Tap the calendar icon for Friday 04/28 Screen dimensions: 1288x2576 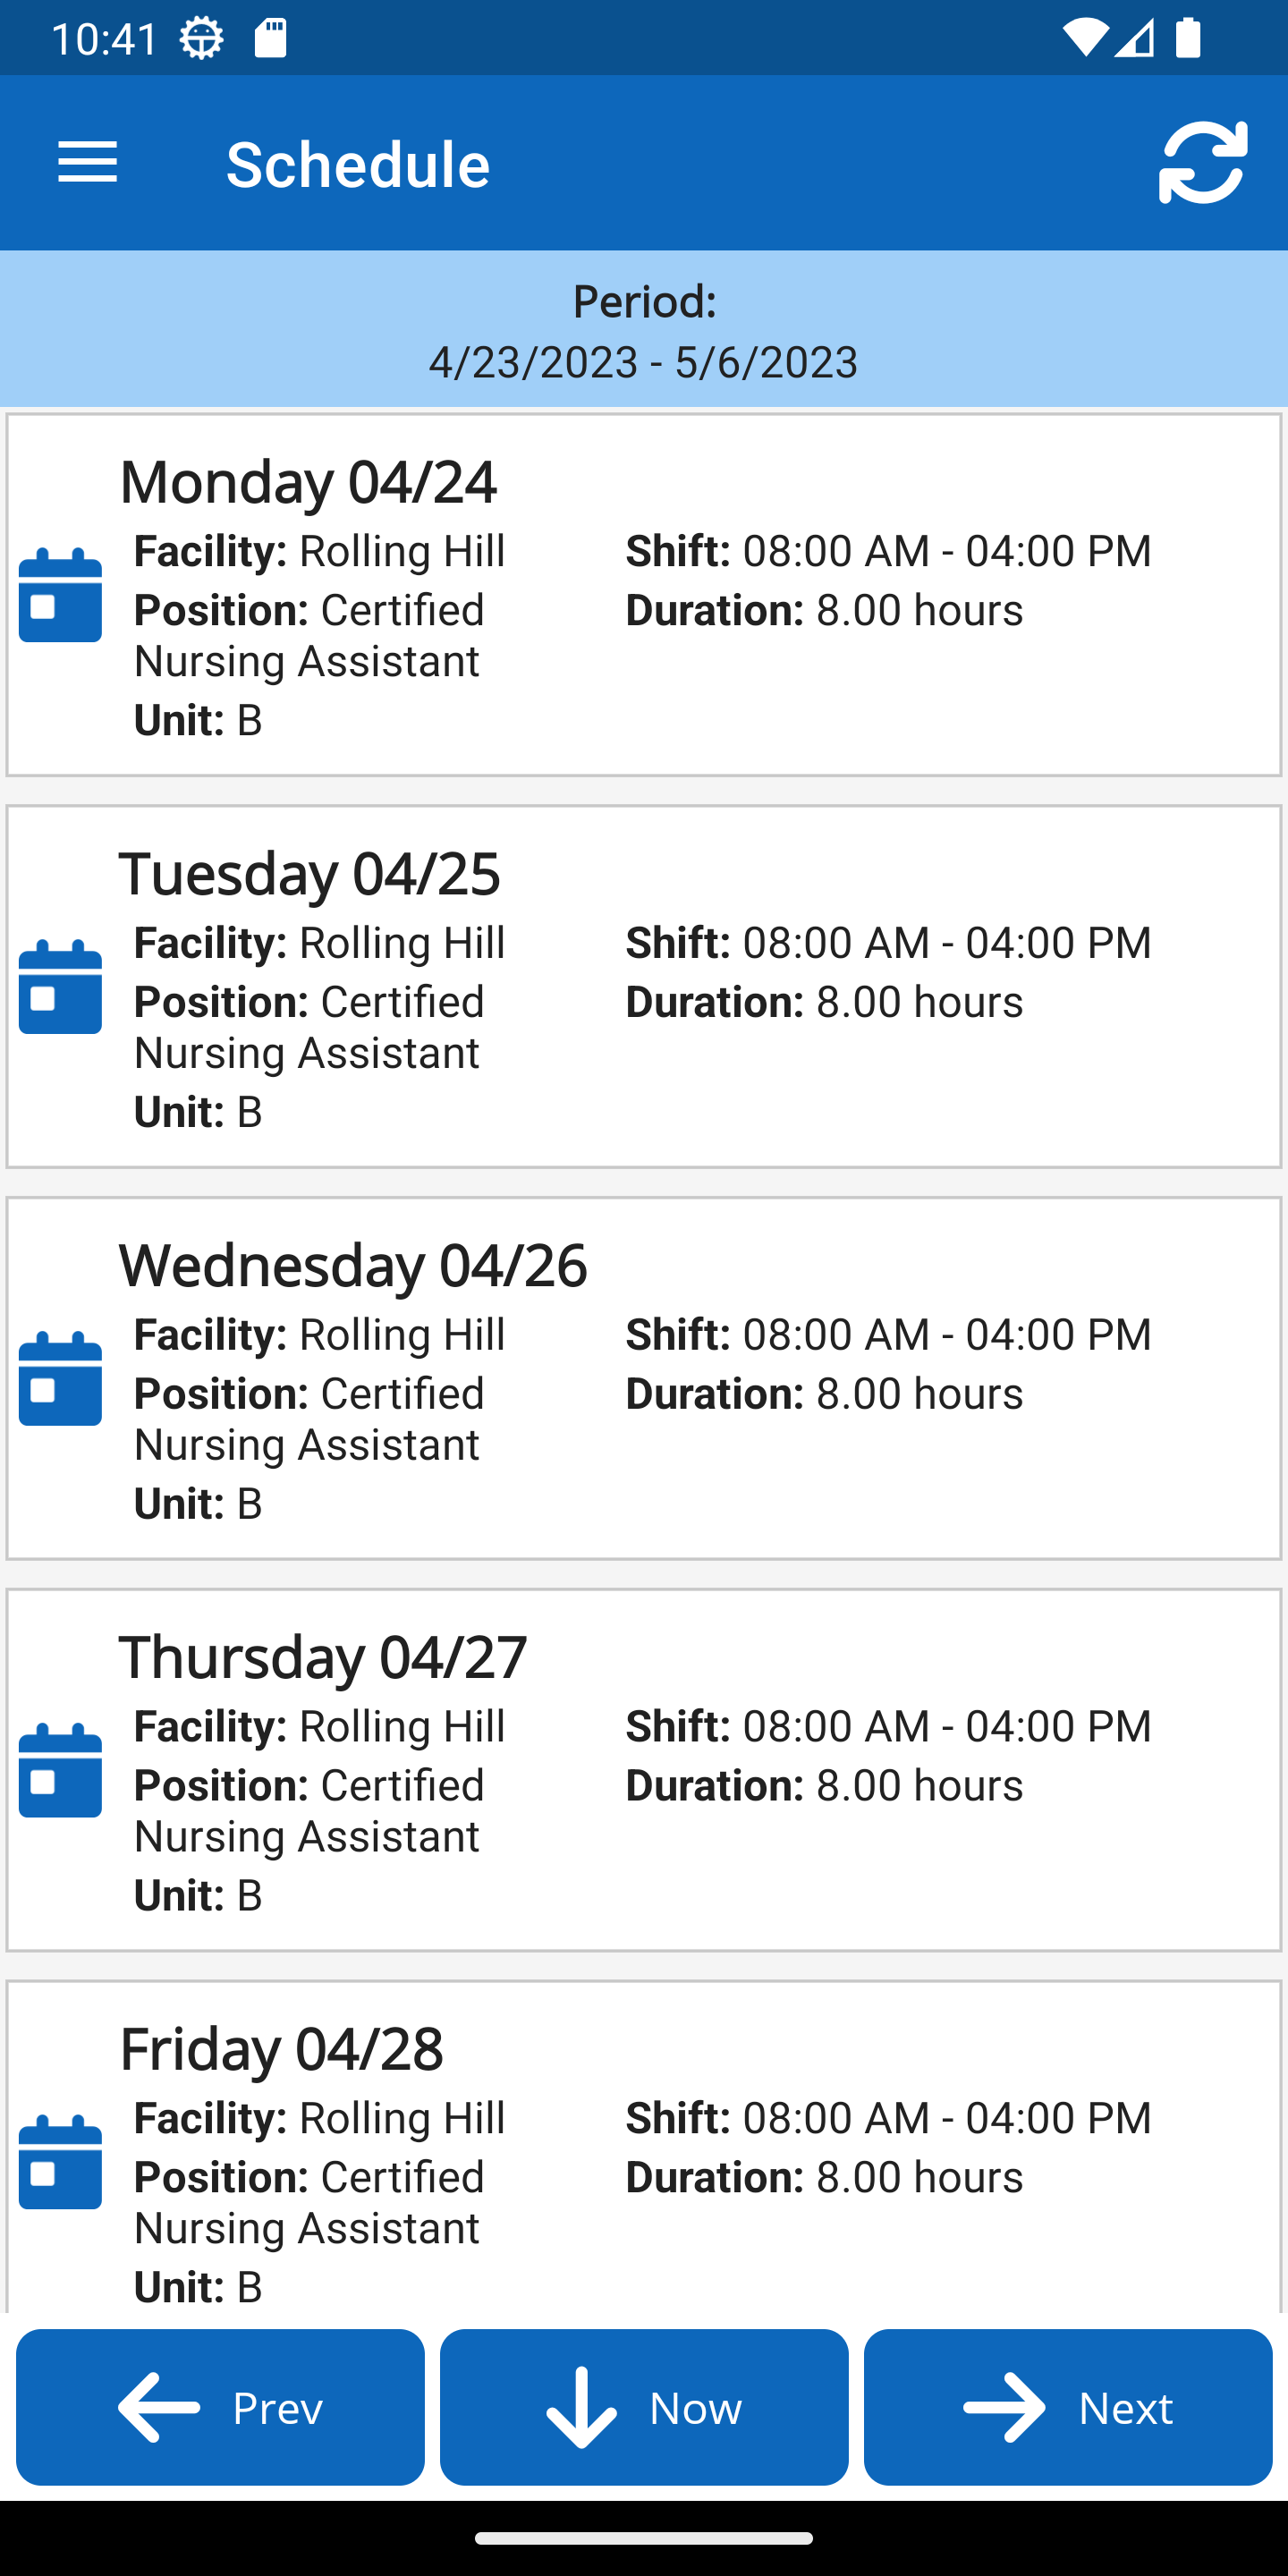(60, 2163)
